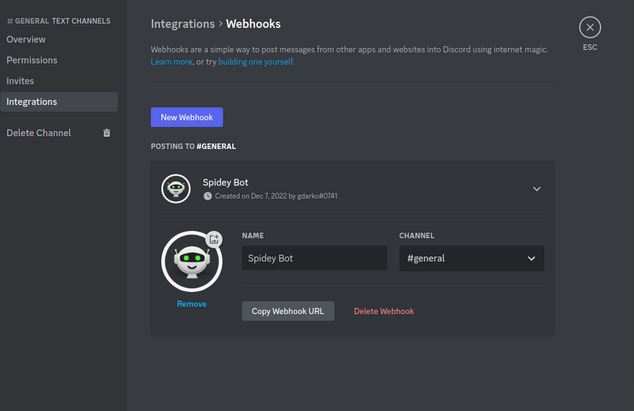Go back via Integrations breadcrumb
Screen dimensions: 634x411
[x=183, y=24]
